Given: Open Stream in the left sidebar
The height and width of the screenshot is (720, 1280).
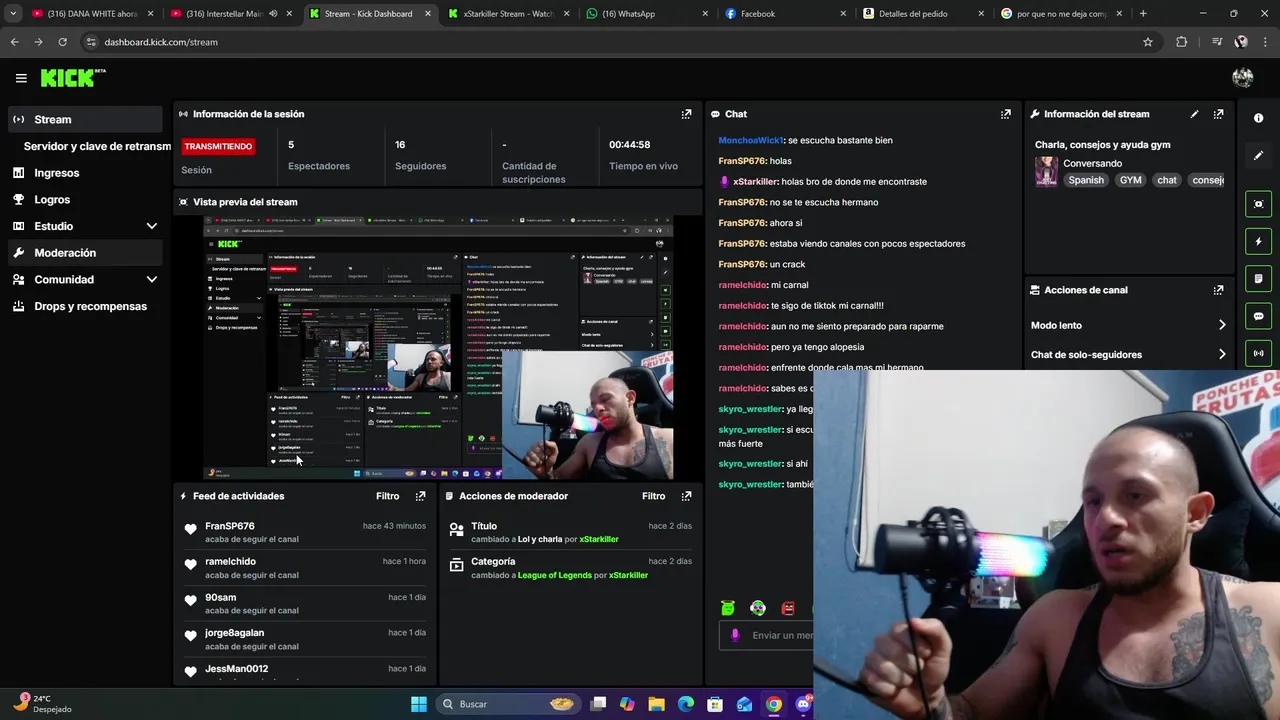Looking at the screenshot, I should 85,119.
